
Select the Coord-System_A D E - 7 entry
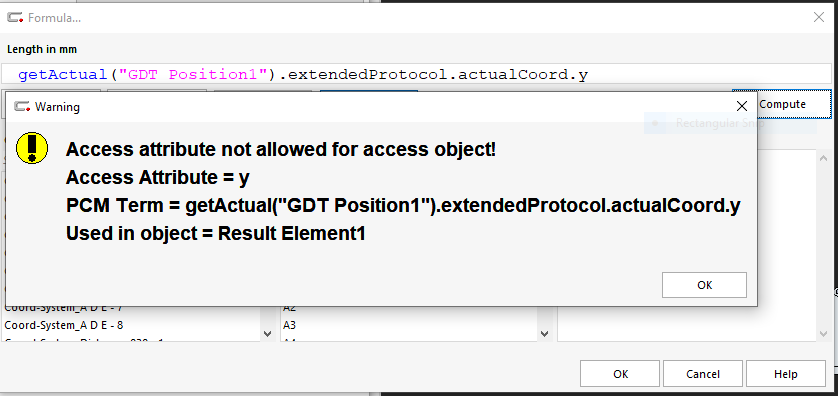[64, 308]
